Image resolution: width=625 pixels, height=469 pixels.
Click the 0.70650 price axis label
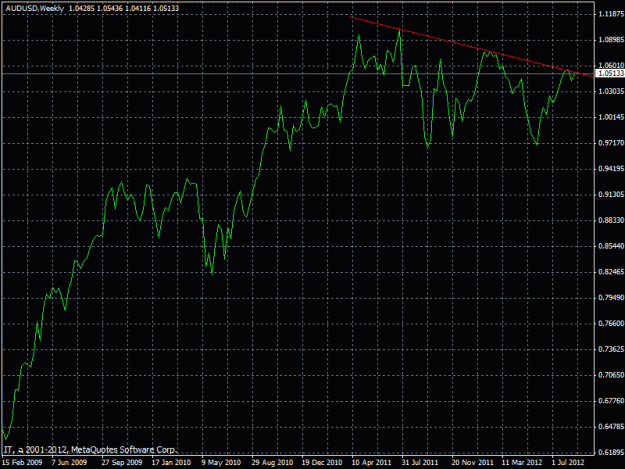[x=611, y=375]
